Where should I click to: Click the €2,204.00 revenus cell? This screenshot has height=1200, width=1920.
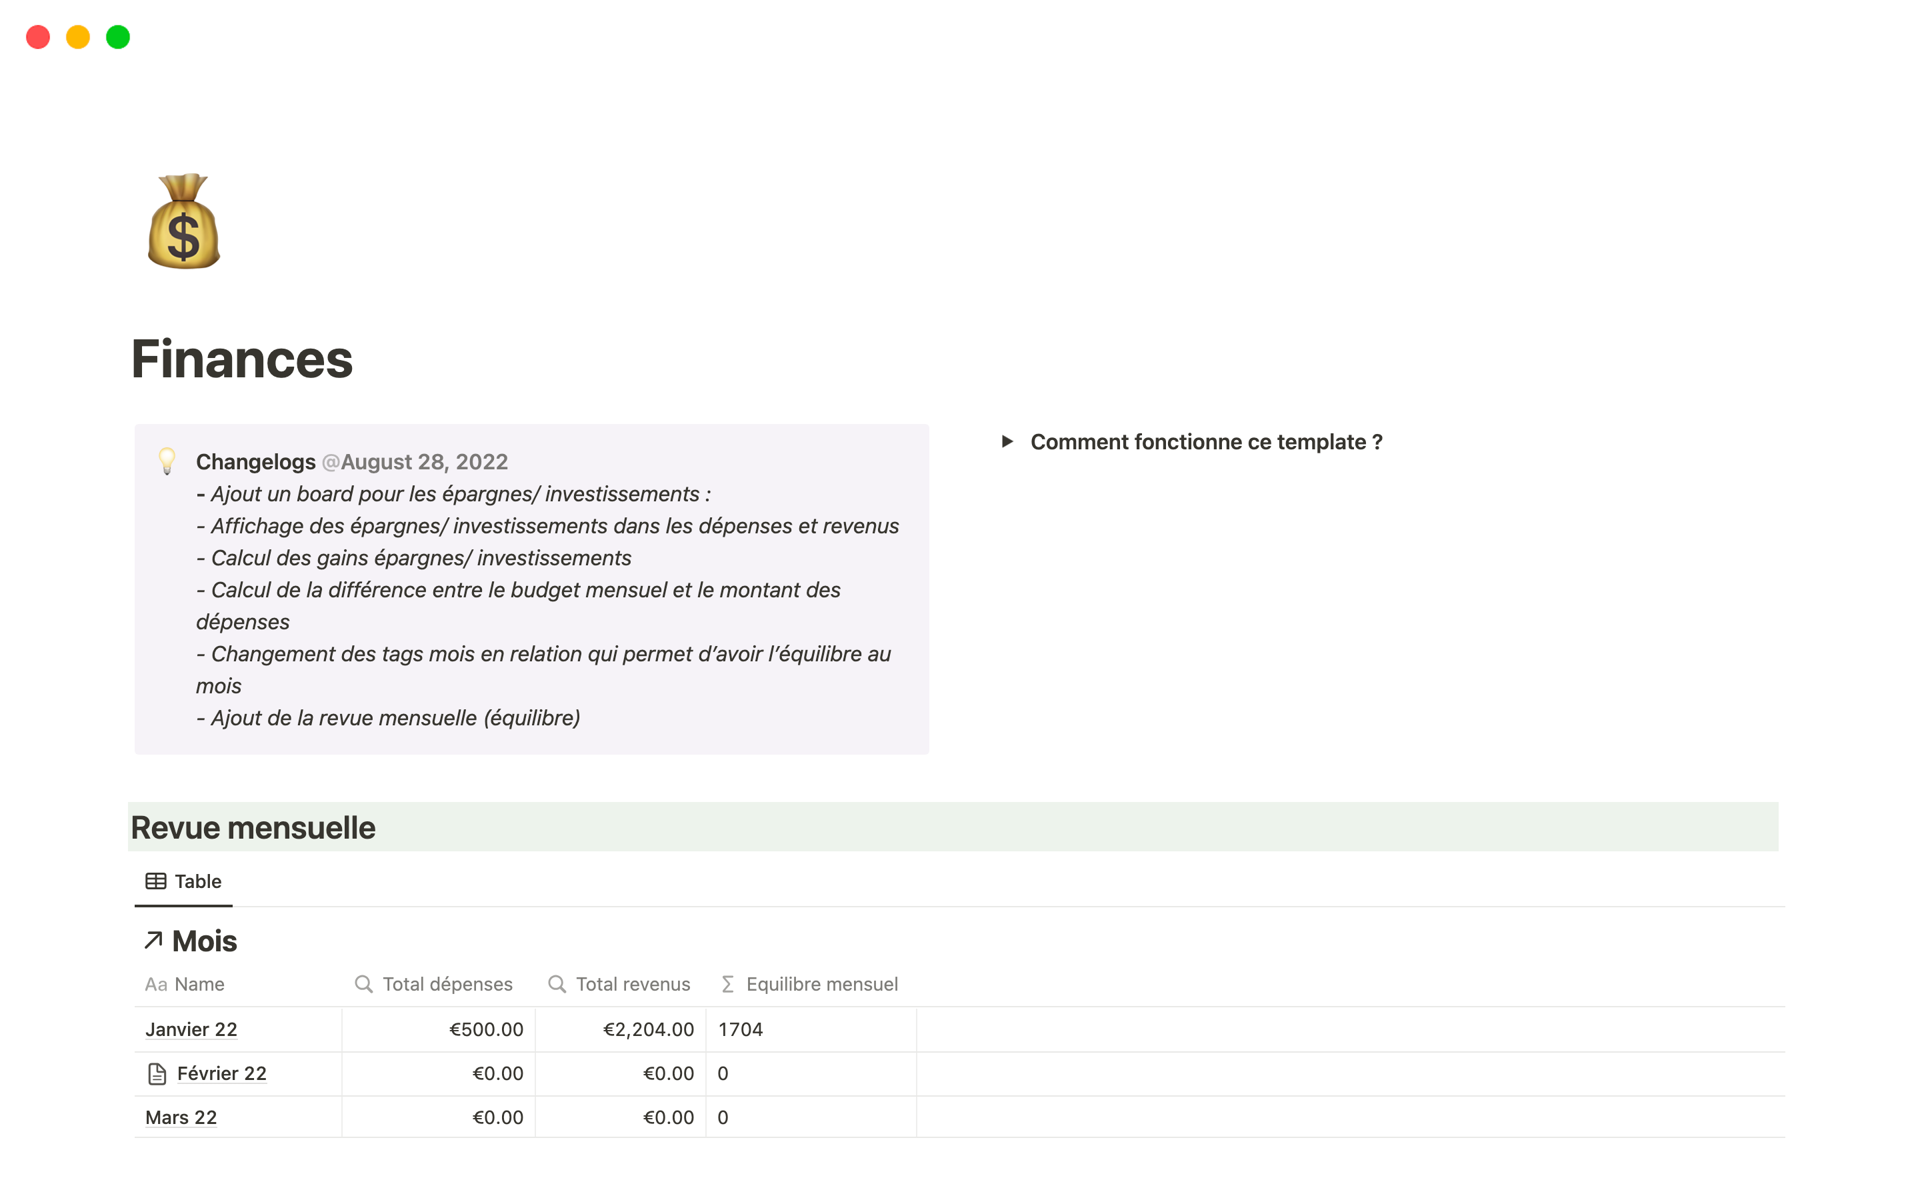648,1029
